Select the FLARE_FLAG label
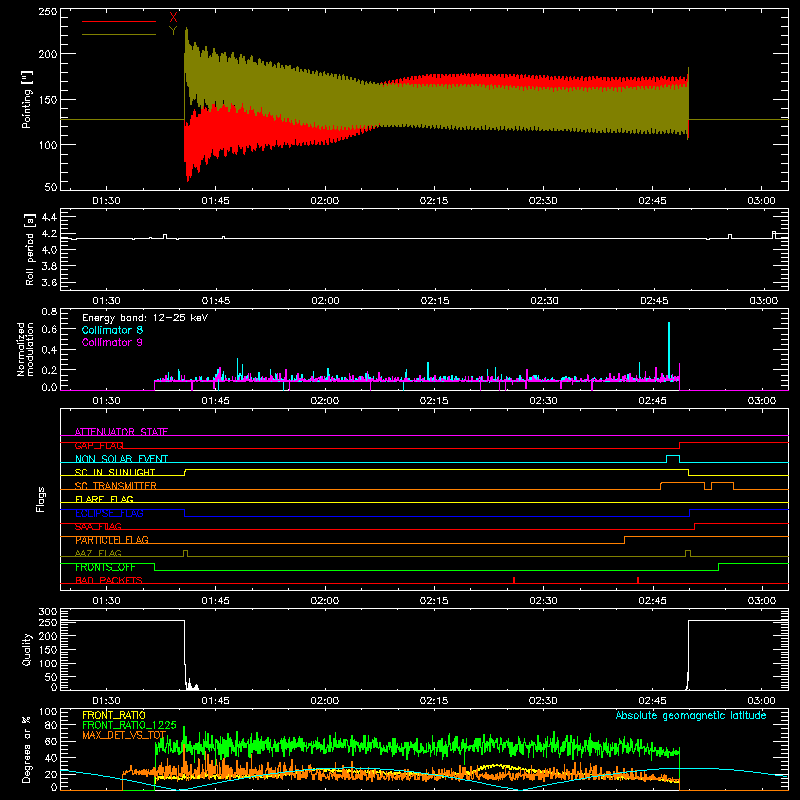800x800 pixels. click(104, 499)
